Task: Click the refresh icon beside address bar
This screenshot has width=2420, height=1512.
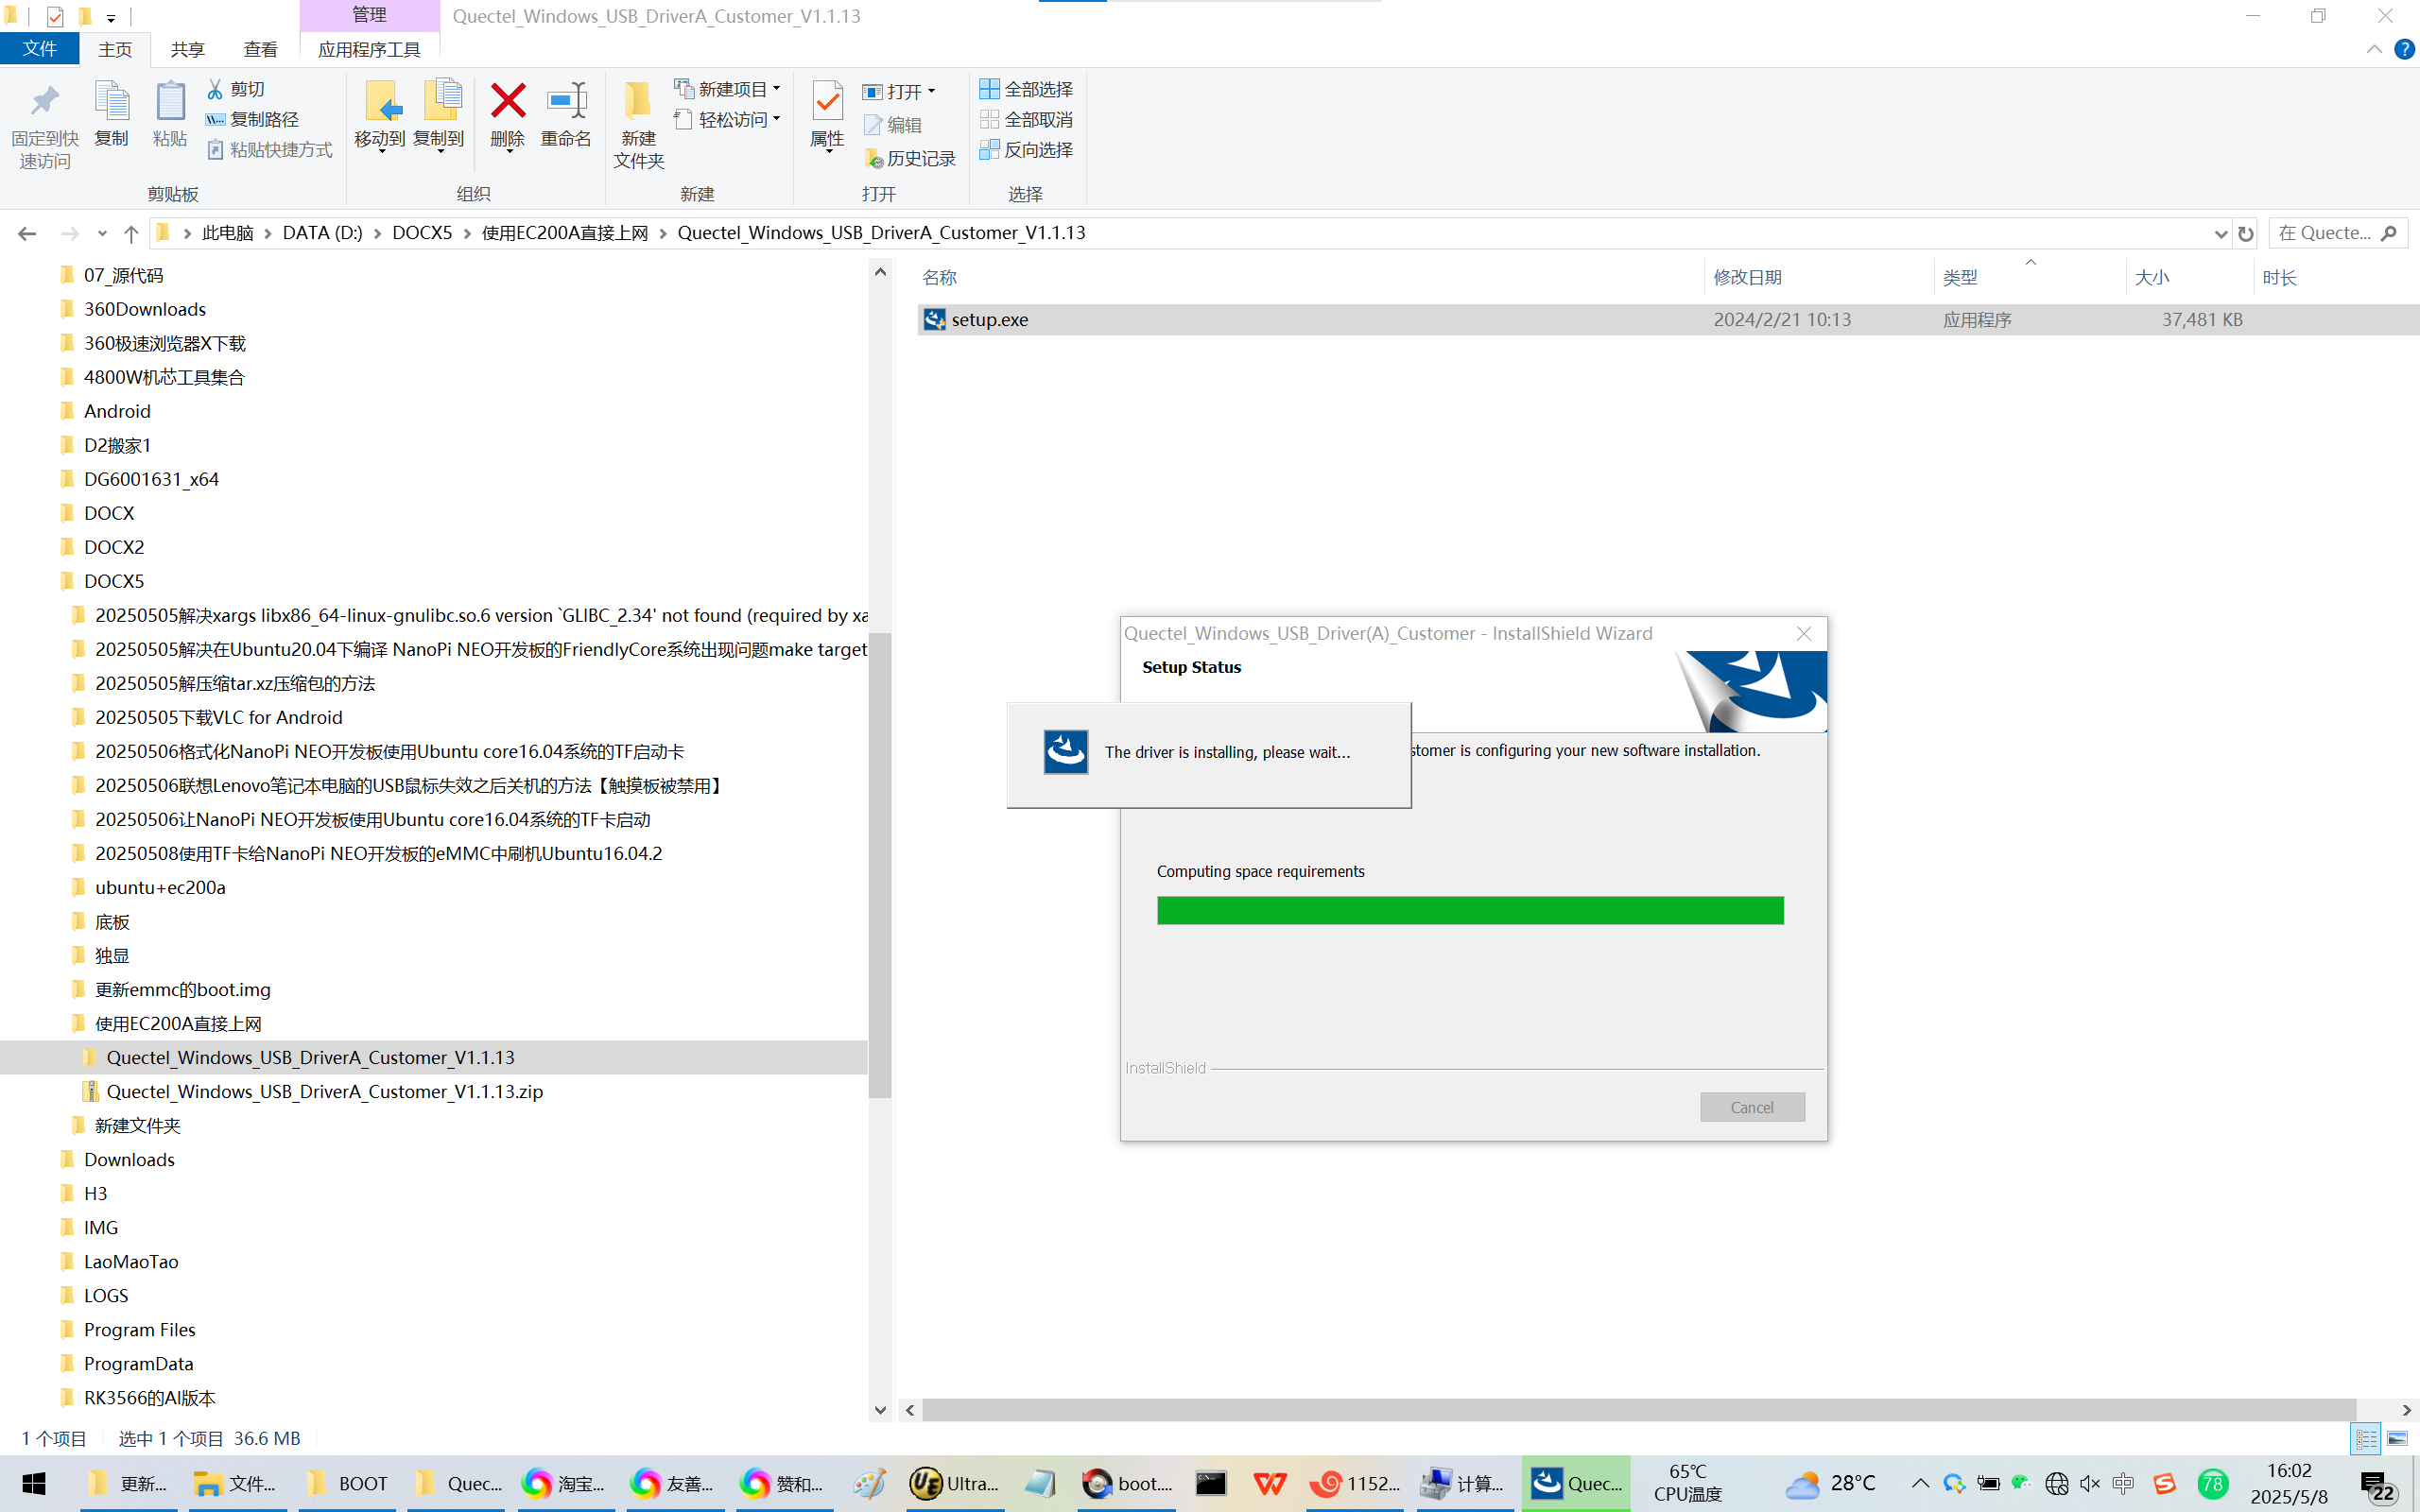Action: tap(2246, 233)
